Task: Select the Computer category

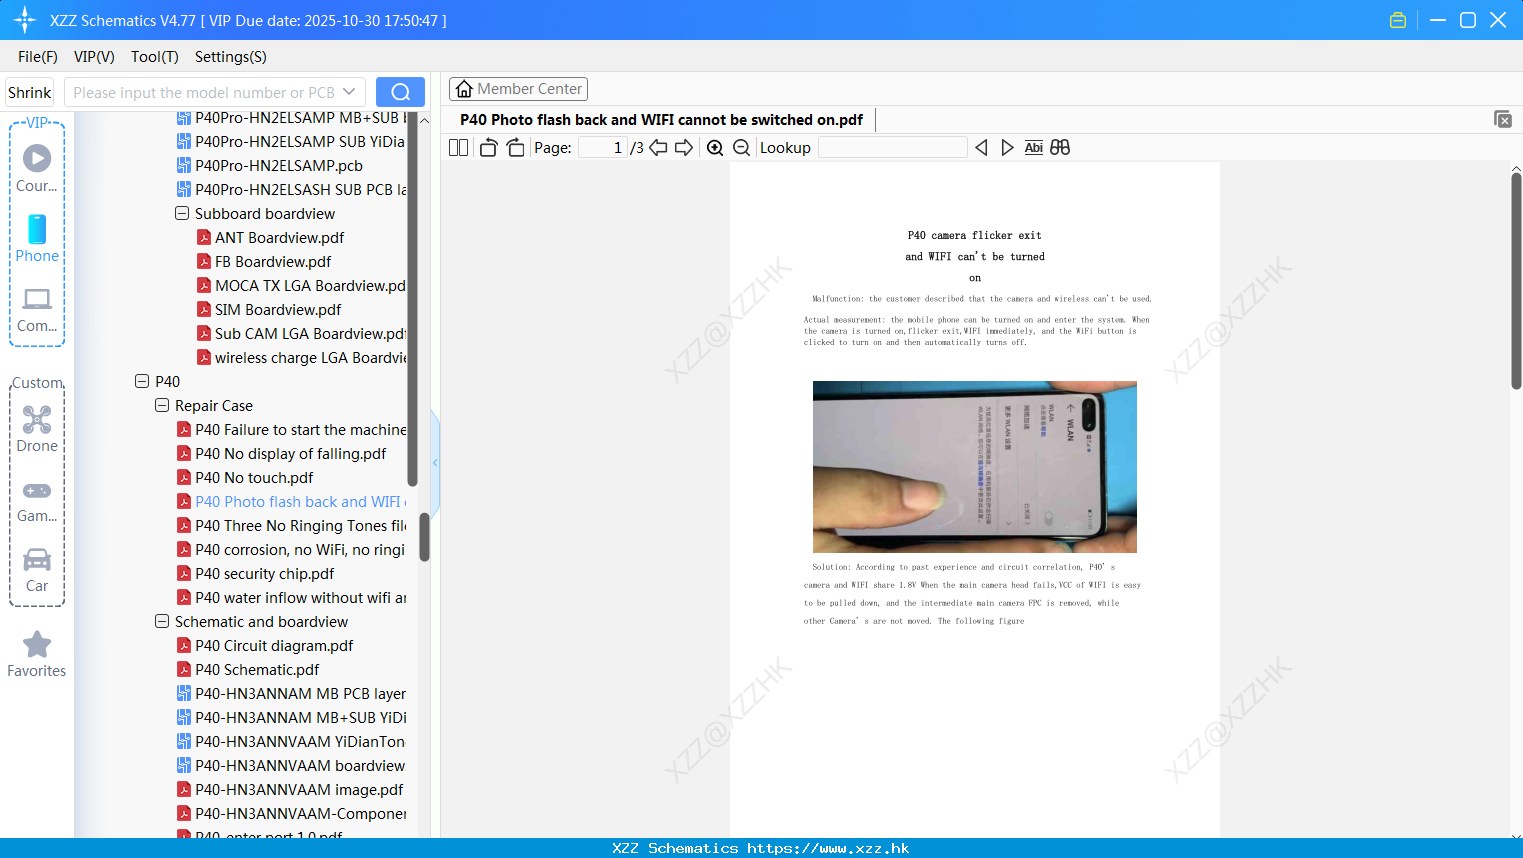Action: coord(37,310)
